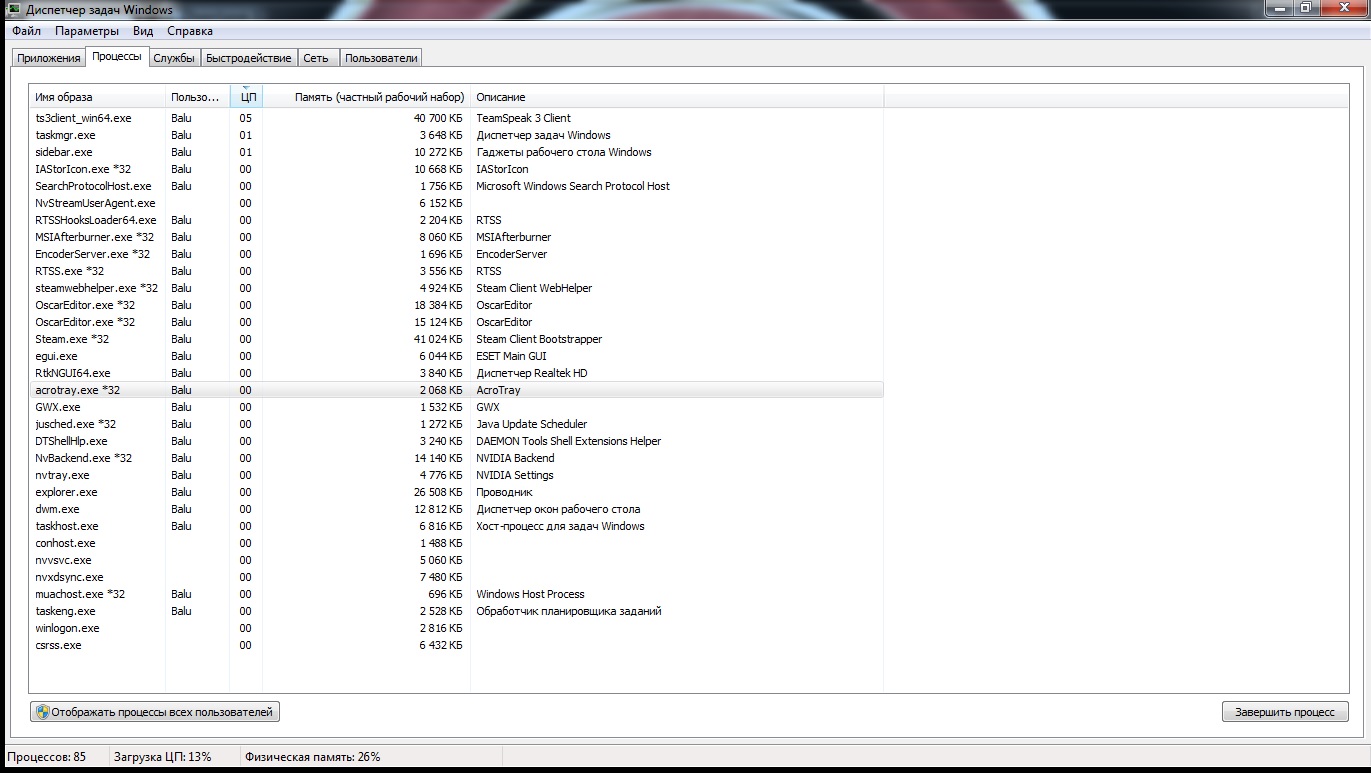Click DAEMON Tools Shell Extensions Helper text
1371x773 pixels.
click(x=568, y=441)
